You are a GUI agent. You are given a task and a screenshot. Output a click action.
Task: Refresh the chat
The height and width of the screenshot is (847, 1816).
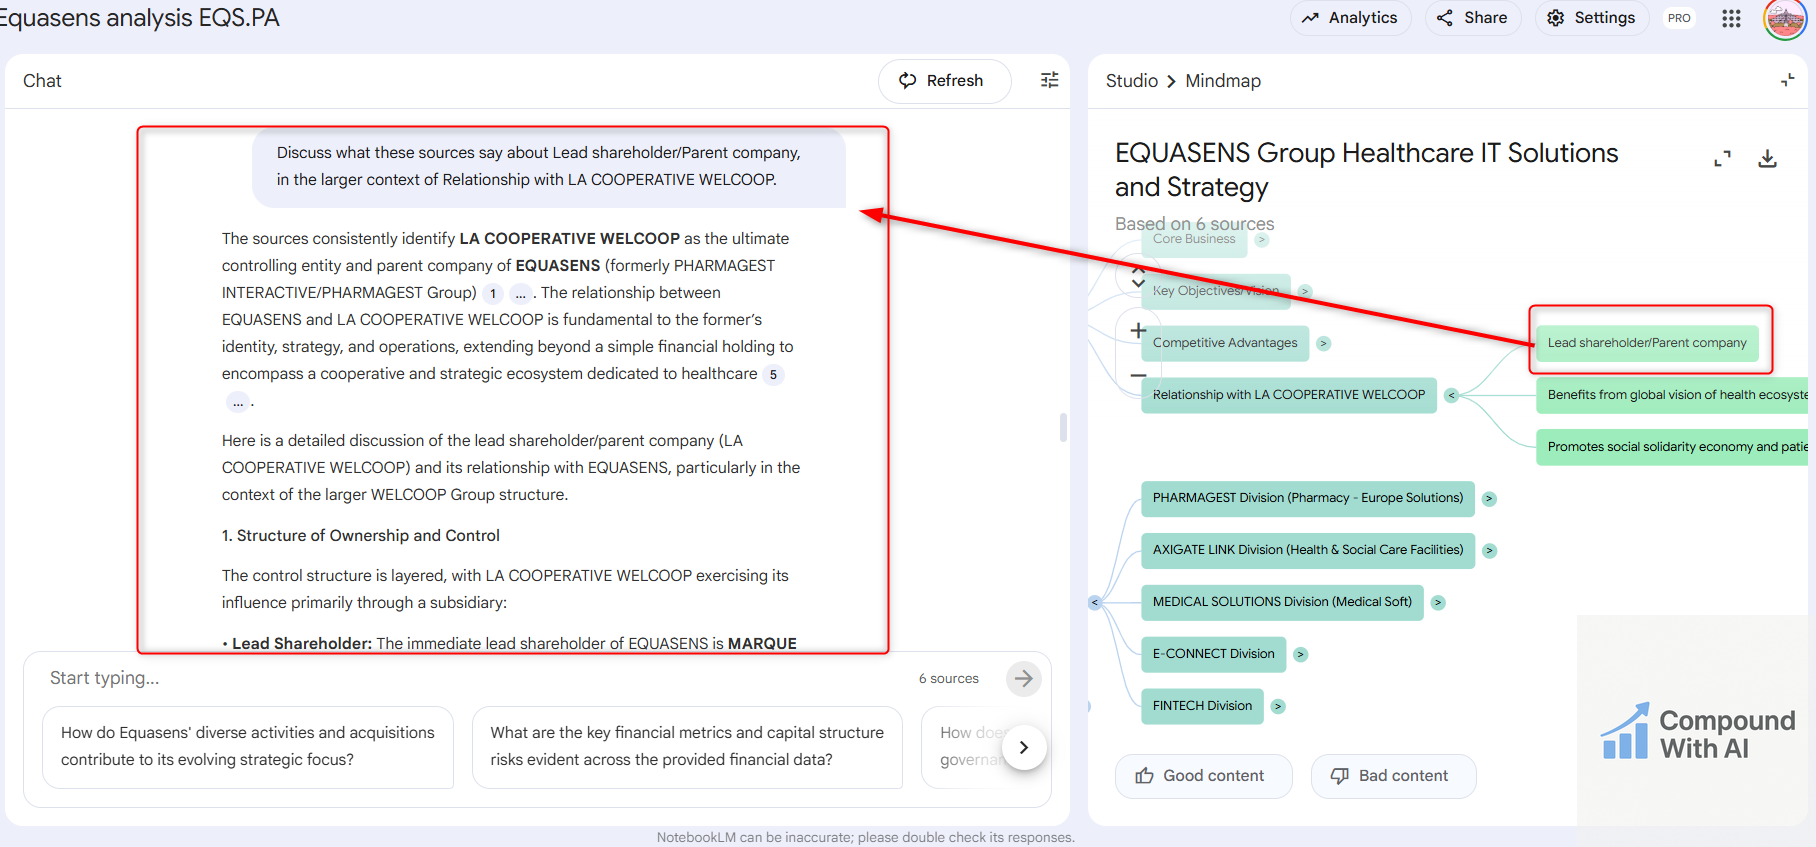point(944,81)
